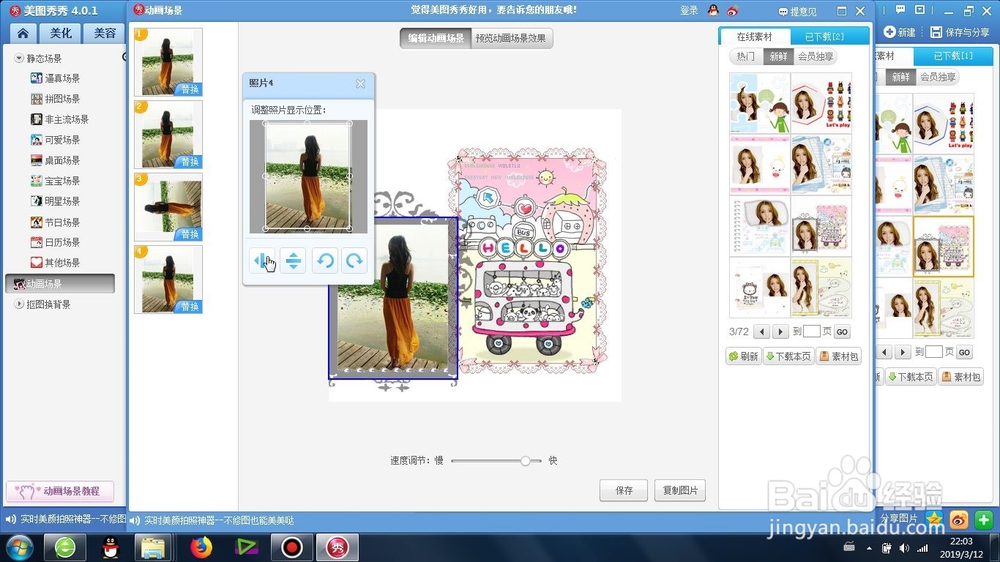Switch to the 美化 tab
This screenshot has height=562, width=1000.
point(61,33)
